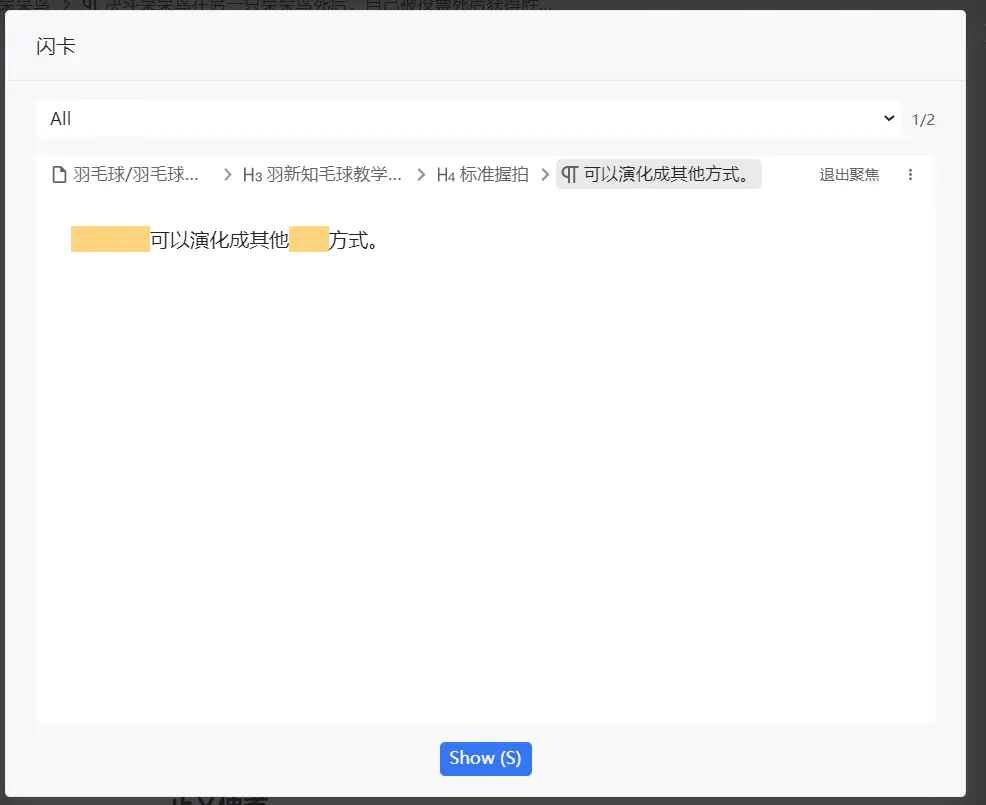Click the chevron after H4 标准握拍
This screenshot has width=986, height=805.
(x=545, y=174)
